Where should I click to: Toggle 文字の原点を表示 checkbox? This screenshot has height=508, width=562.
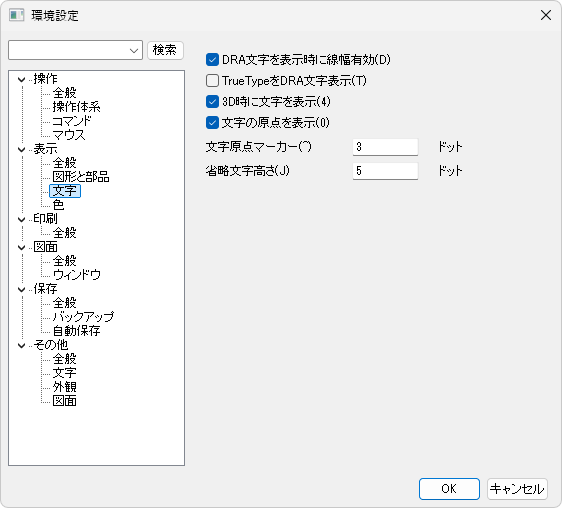coord(212,123)
